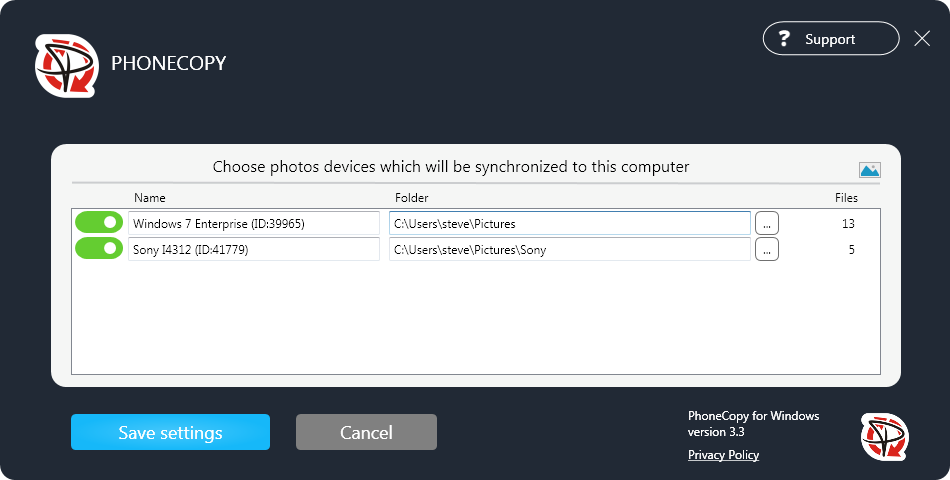Image resolution: width=950 pixels, height=480 pixels.
Task: Click the Folder column header
Action: click(x=411, y=198)
